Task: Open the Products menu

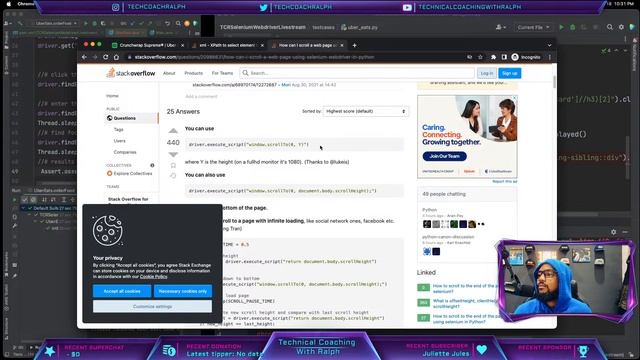Action: [193, 73]
